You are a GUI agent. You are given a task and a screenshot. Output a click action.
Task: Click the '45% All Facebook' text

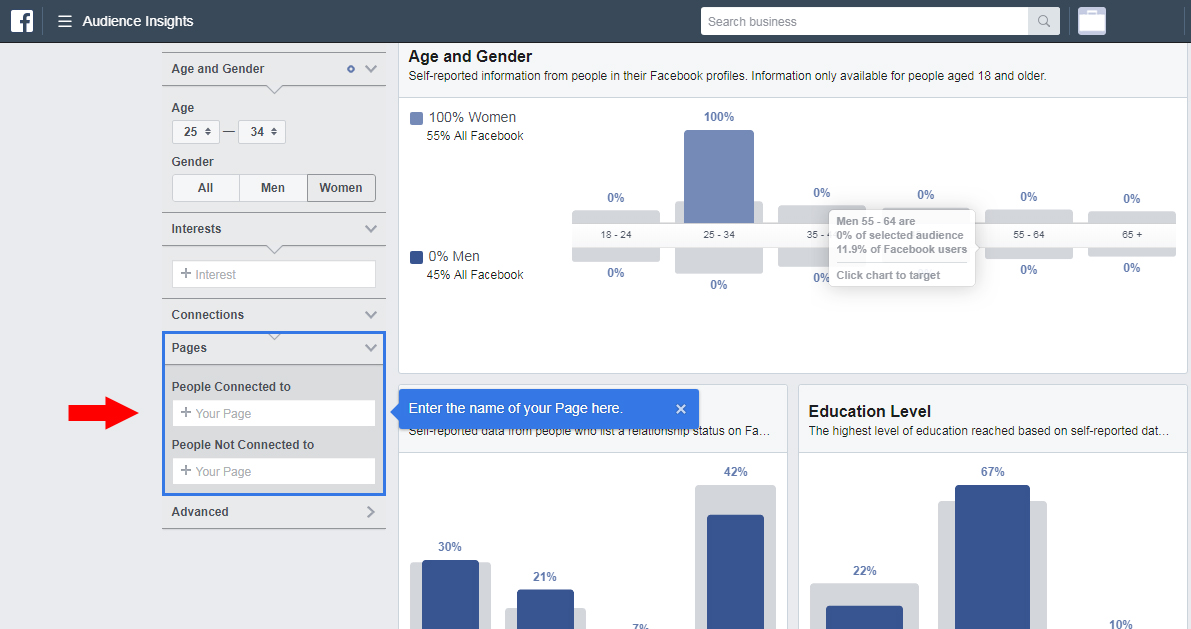(x=475, y=275)
